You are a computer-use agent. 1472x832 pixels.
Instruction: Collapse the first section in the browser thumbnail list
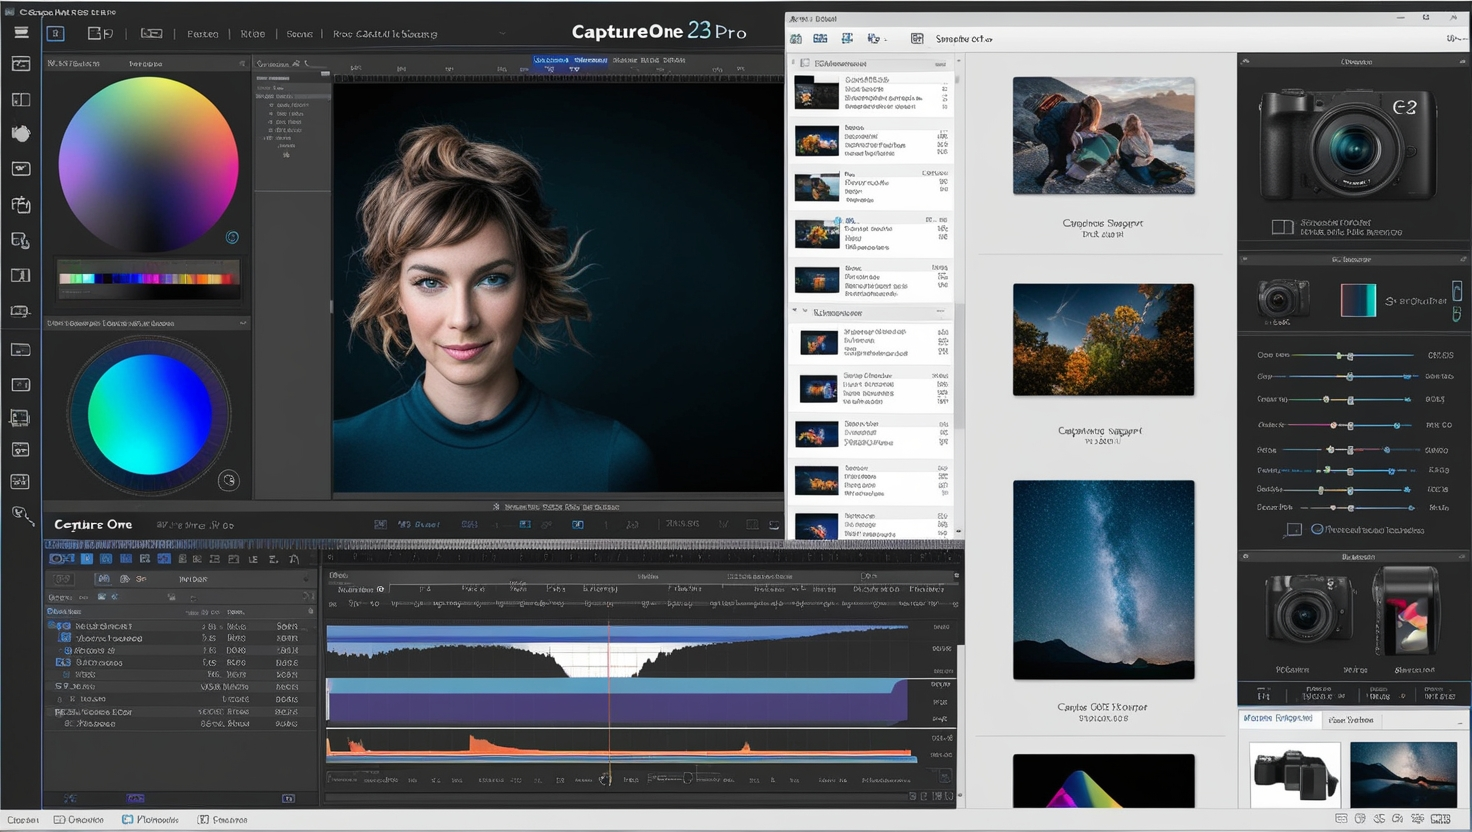point(794,63)
